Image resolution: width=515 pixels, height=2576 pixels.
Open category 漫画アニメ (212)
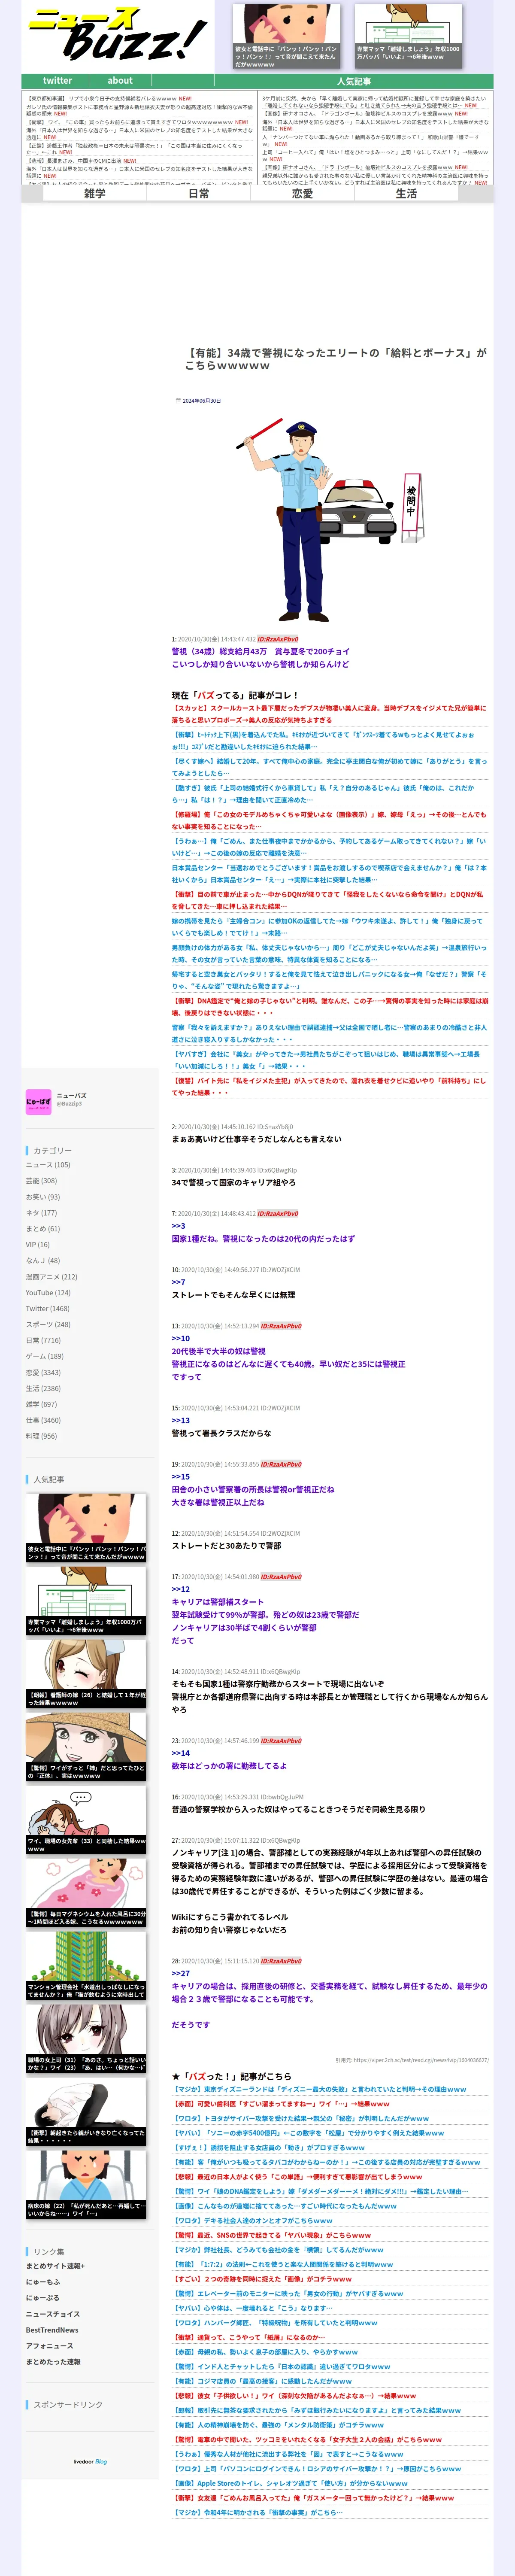pyautogui.click(x=51, y=1277)
